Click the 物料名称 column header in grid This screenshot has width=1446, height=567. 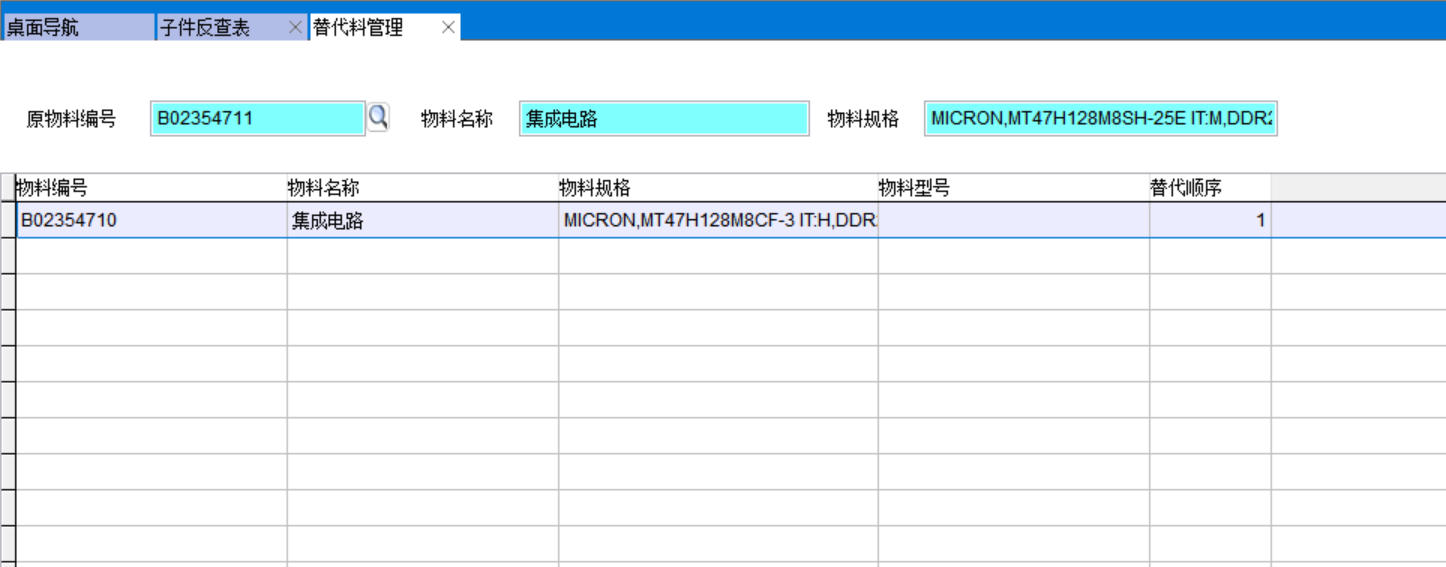(x=422, y=188)
